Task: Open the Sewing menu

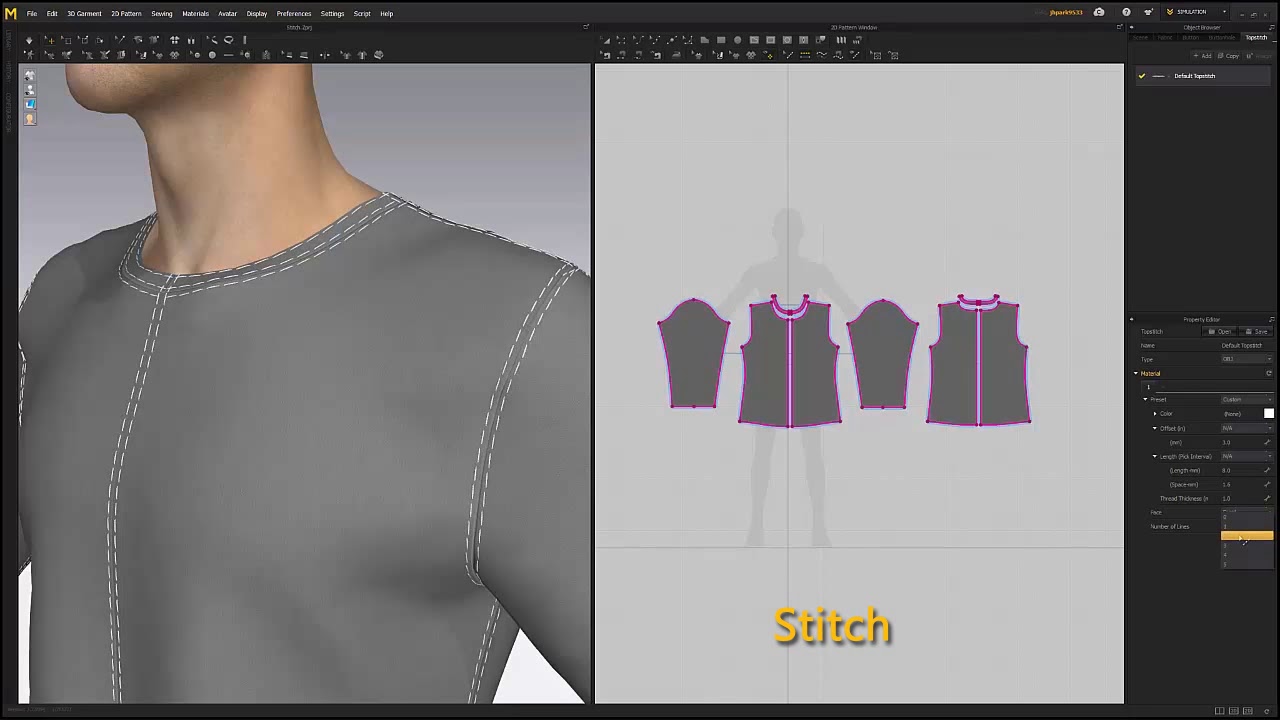Action: click(x=162, y=13)
